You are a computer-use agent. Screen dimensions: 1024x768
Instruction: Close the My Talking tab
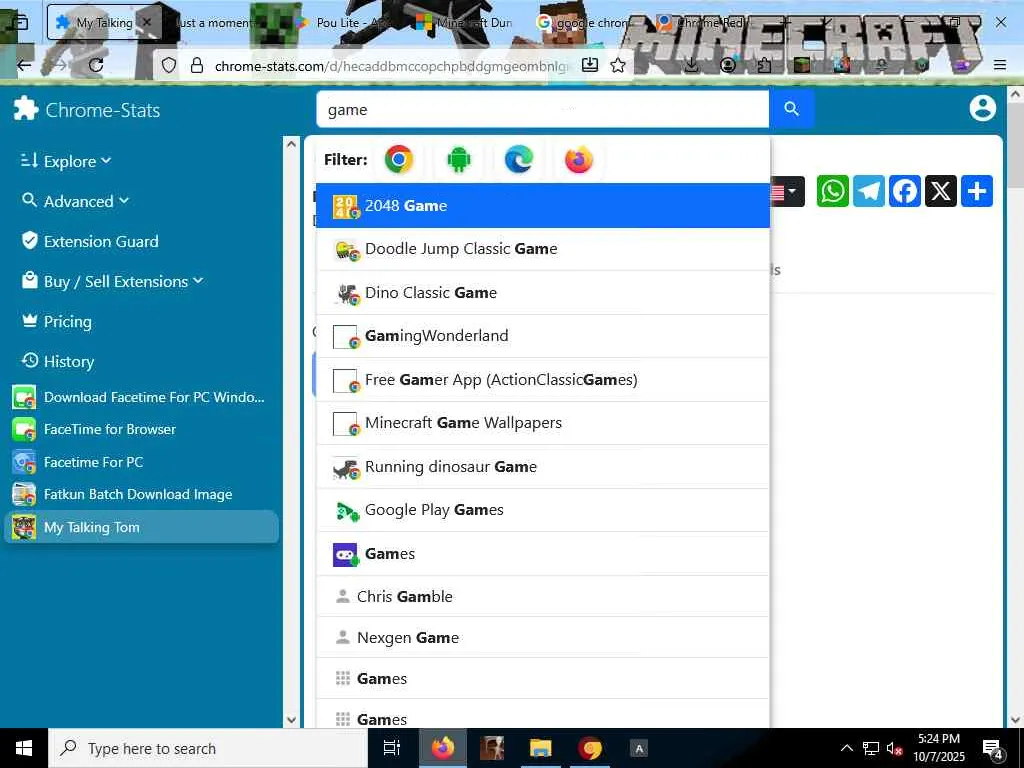pyautogui.click(x=147, y=23)
